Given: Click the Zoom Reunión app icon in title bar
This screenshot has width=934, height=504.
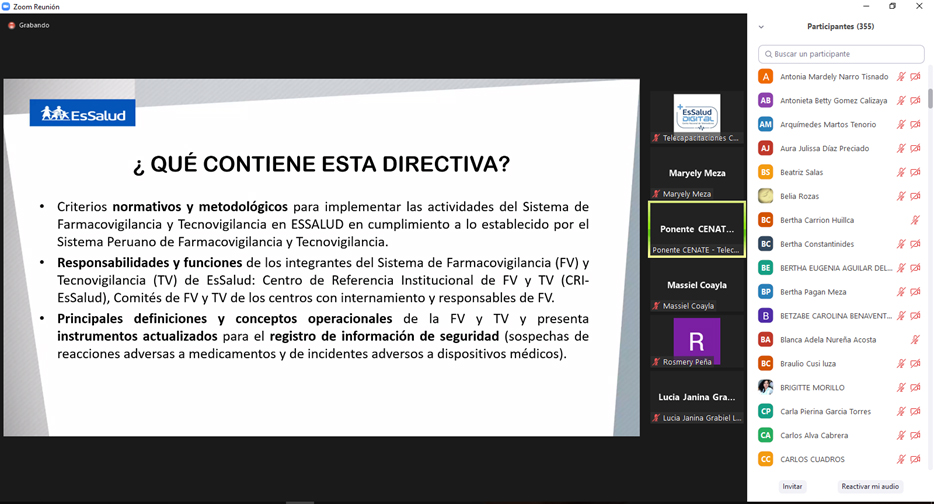Looking at the screenshot, I should click(6, 7).
